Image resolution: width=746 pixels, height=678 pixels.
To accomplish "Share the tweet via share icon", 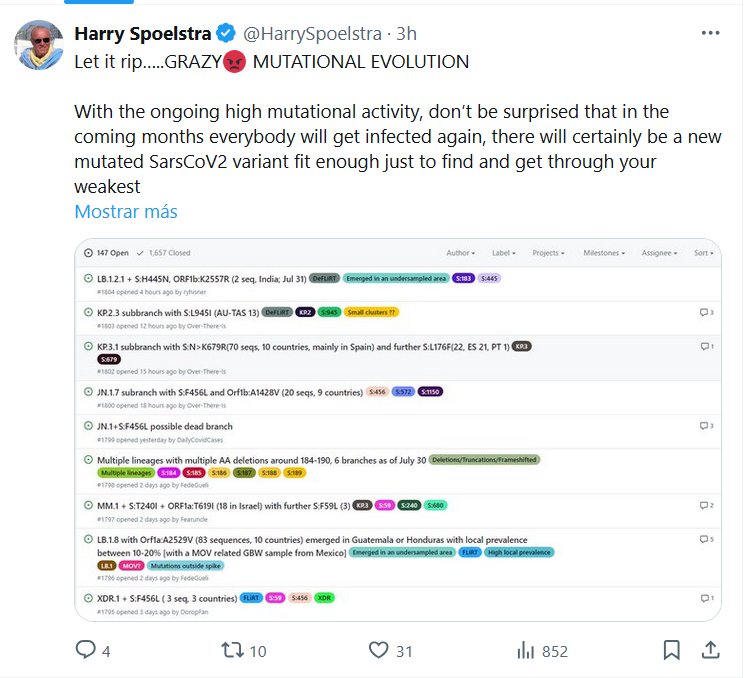I will point(710,650).
